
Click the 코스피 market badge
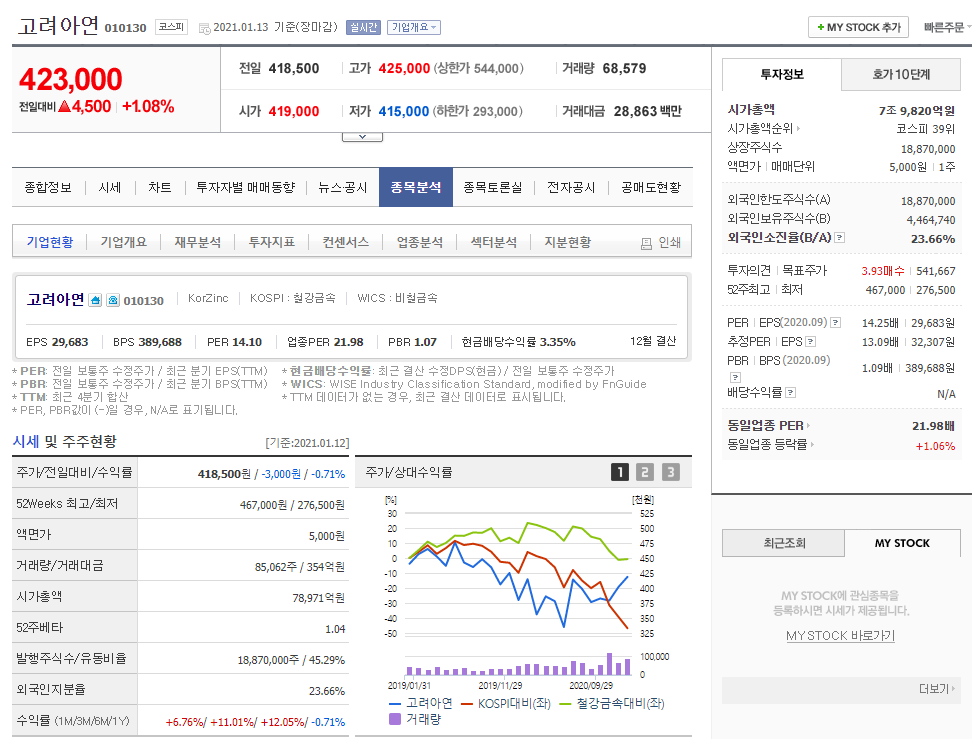(x=171, y=27)
